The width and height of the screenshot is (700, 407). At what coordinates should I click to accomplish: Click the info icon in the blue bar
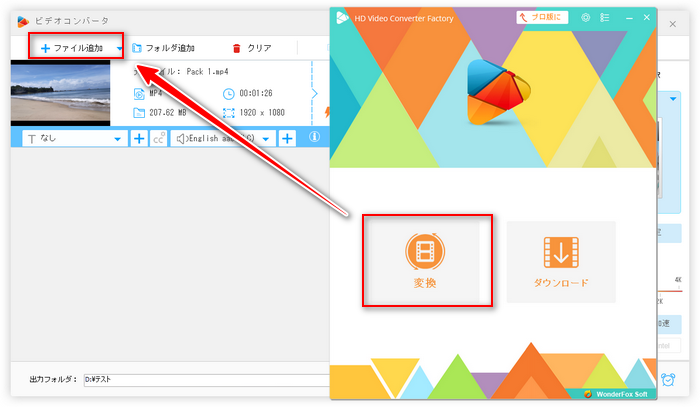(314, 137)
